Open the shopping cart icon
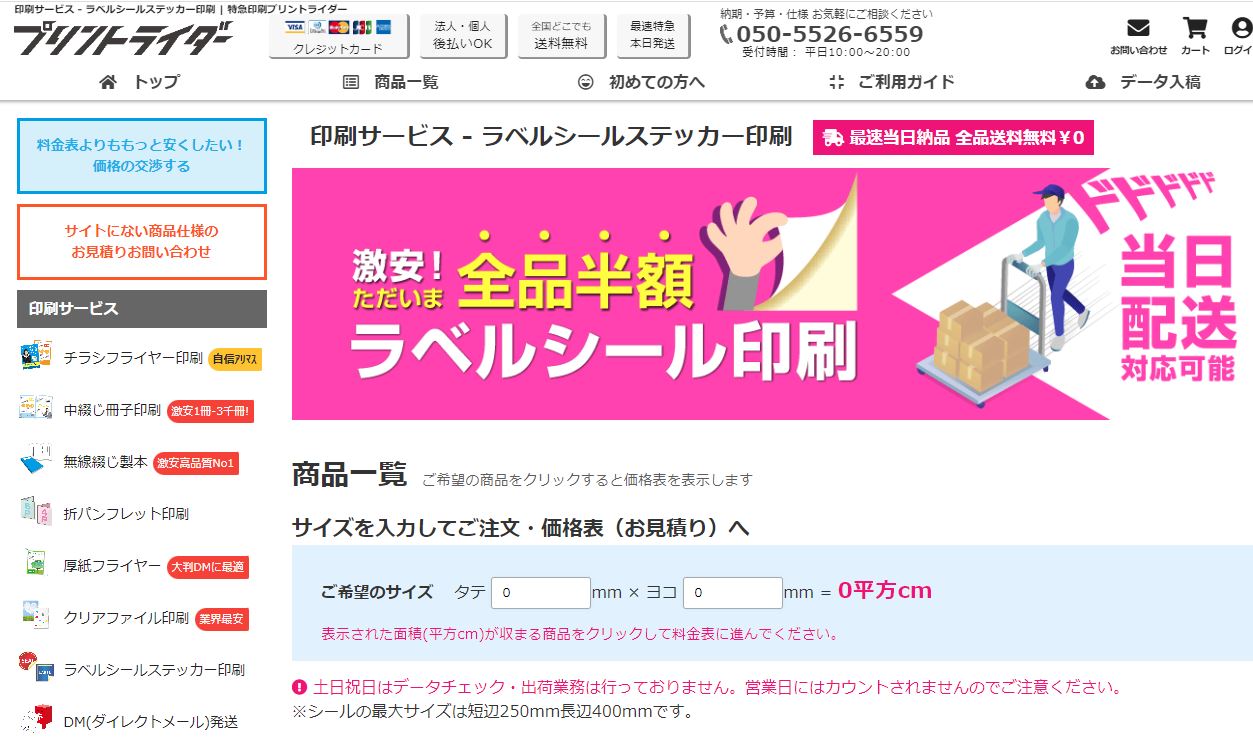The image size is (1253, 739). pos(1194,28)
